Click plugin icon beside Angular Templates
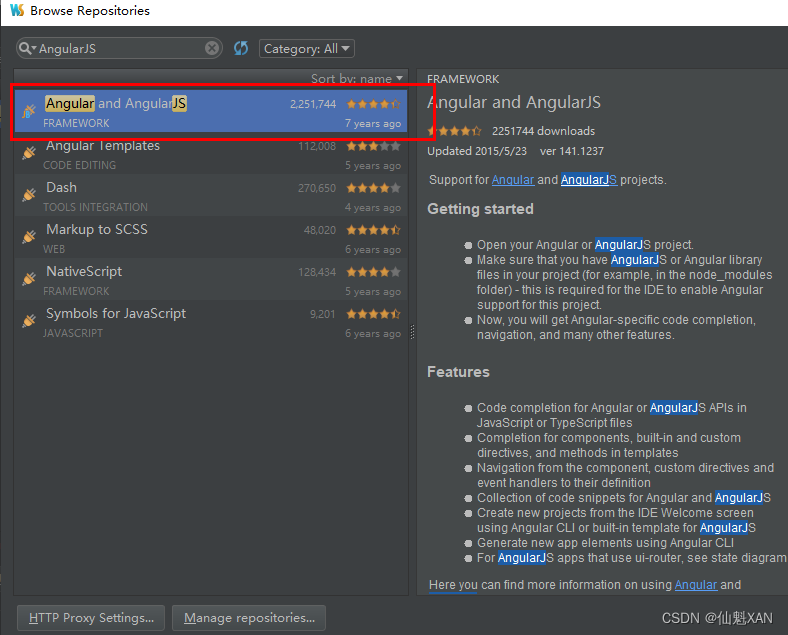Screen dimensions: 788x635 pyautogui.click(x=29, y=153)
